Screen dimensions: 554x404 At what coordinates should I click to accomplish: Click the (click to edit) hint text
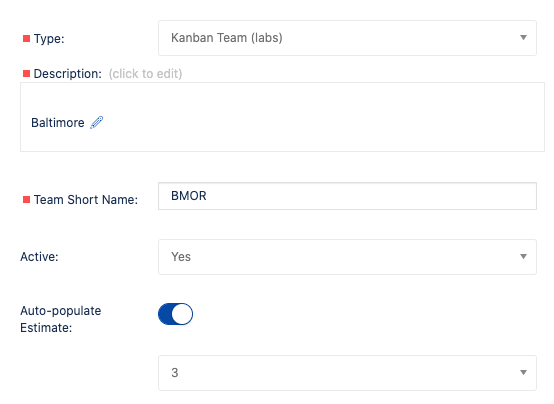pyautogui.click(x=145, y=74)
